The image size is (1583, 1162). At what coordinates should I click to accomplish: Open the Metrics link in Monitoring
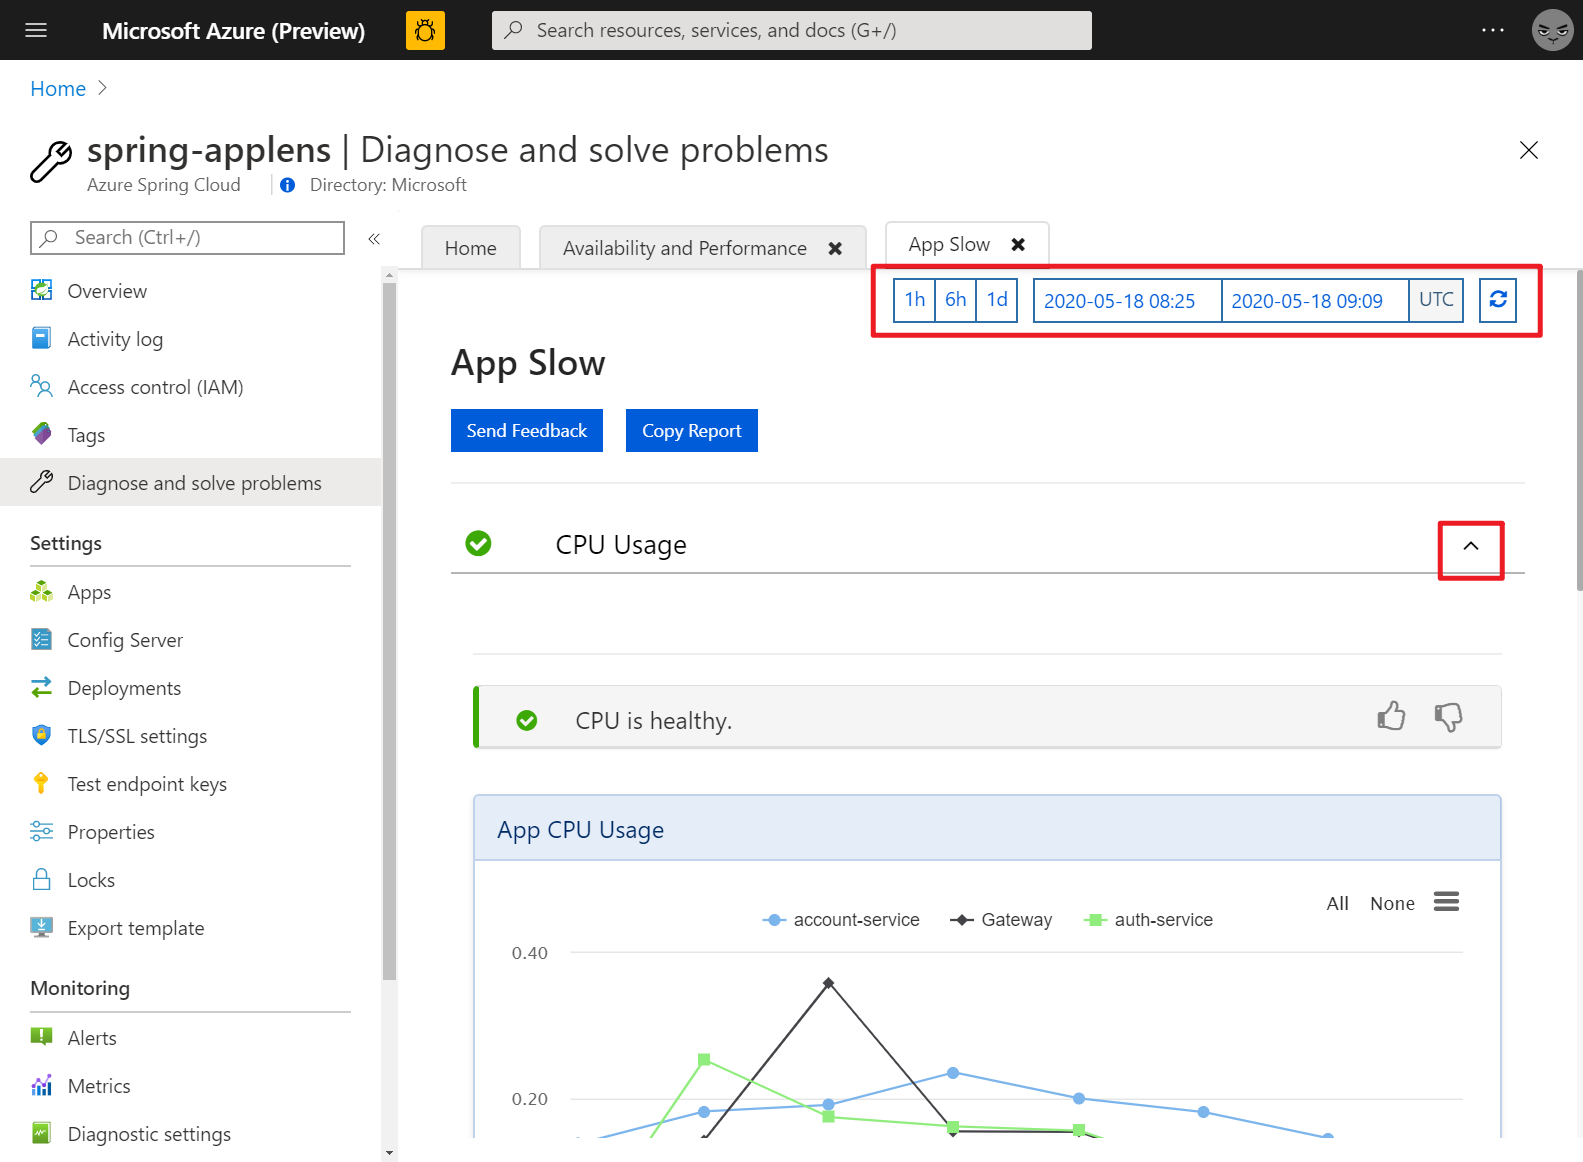click(x=99, y=1085)
